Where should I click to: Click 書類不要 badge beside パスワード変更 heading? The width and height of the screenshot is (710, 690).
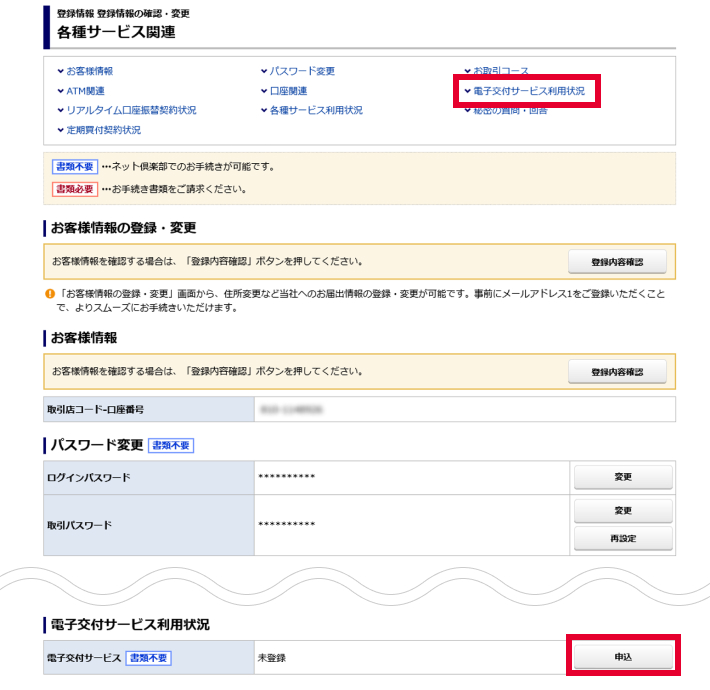click(171, 446)
